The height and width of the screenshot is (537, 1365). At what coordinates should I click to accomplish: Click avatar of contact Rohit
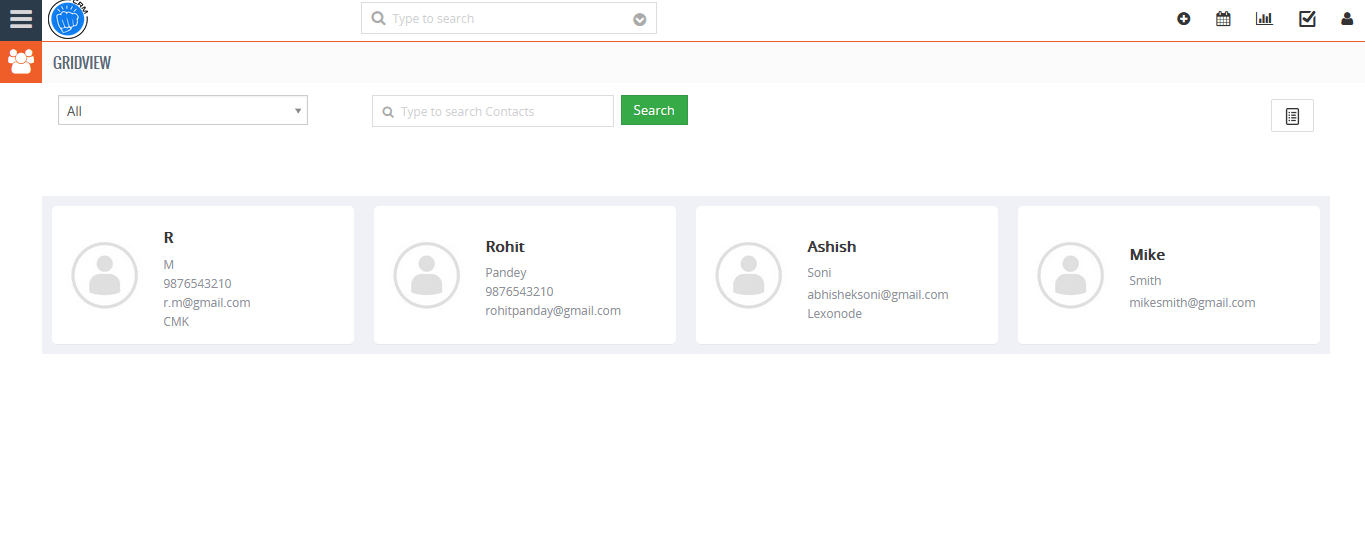[427, 275]
